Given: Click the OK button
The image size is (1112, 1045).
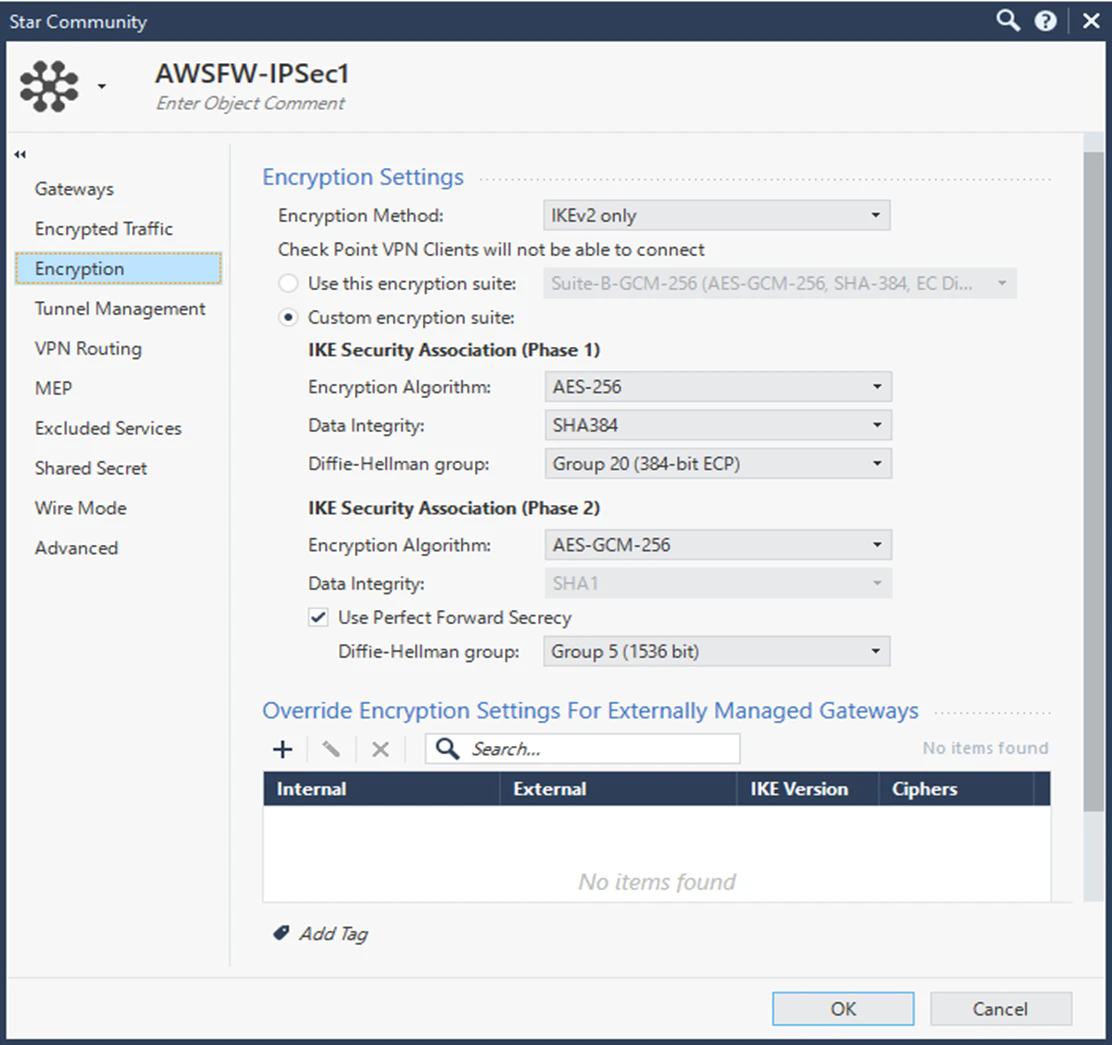Looking at the screenshot, I should point(843,1009).
